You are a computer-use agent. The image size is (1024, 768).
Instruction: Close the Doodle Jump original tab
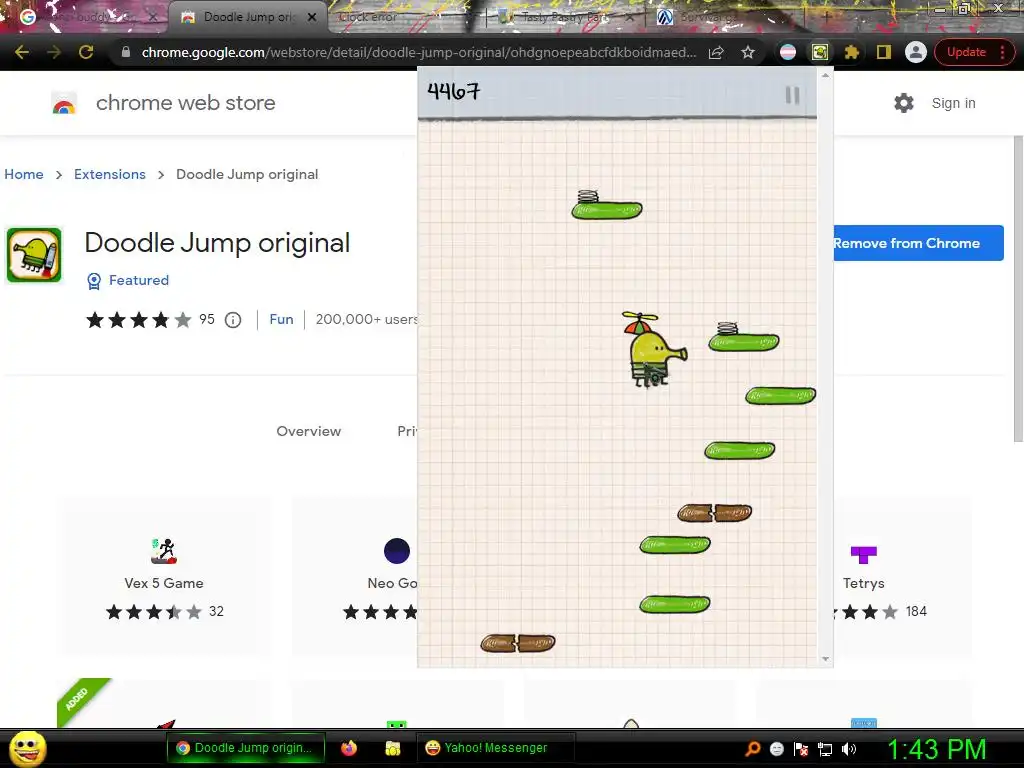tap(312, 17)
